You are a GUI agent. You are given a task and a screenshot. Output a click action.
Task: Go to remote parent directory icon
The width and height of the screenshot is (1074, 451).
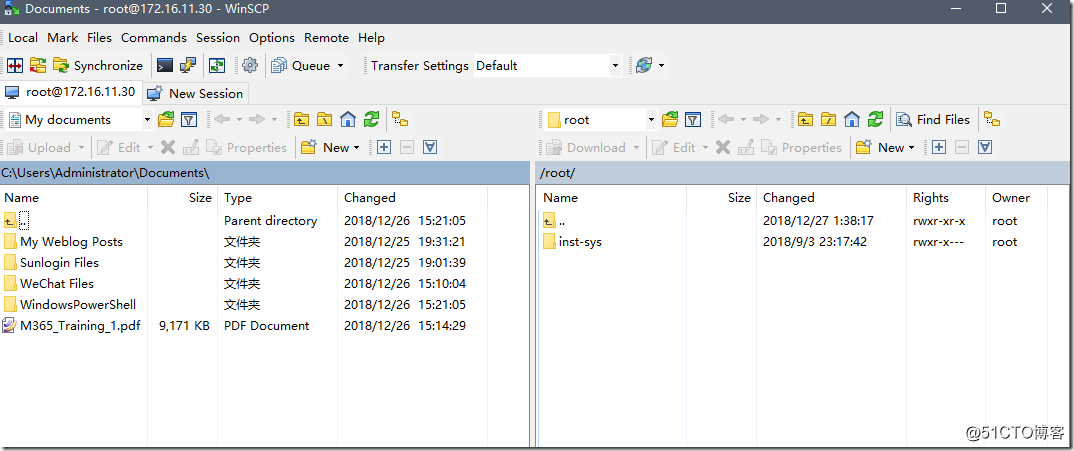(806, 120)
